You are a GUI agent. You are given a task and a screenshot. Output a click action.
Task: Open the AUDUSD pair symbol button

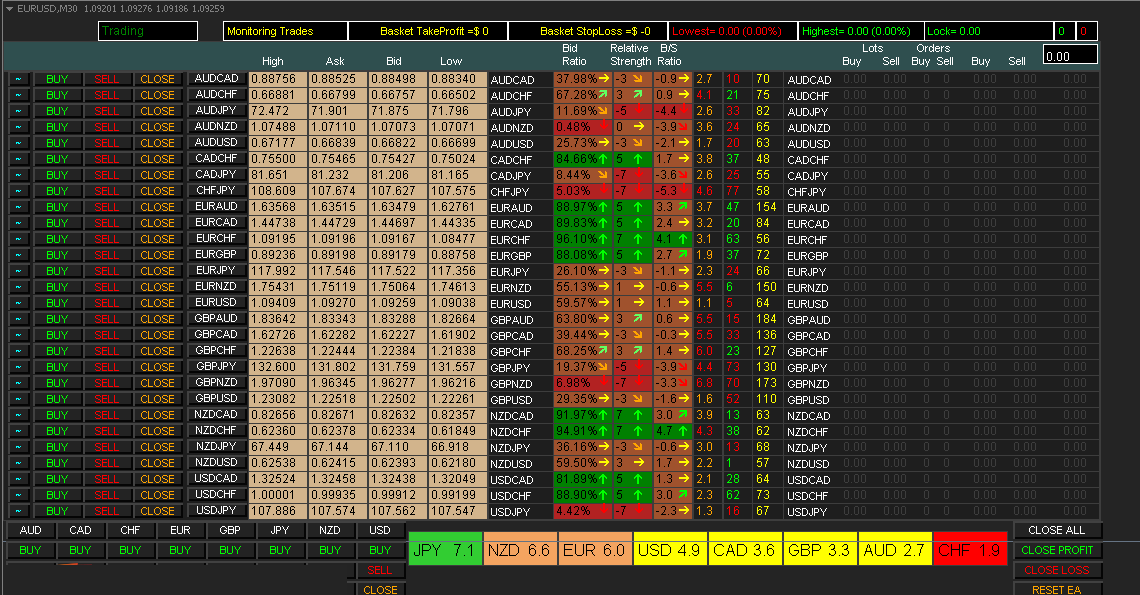(x=216, y=143)
